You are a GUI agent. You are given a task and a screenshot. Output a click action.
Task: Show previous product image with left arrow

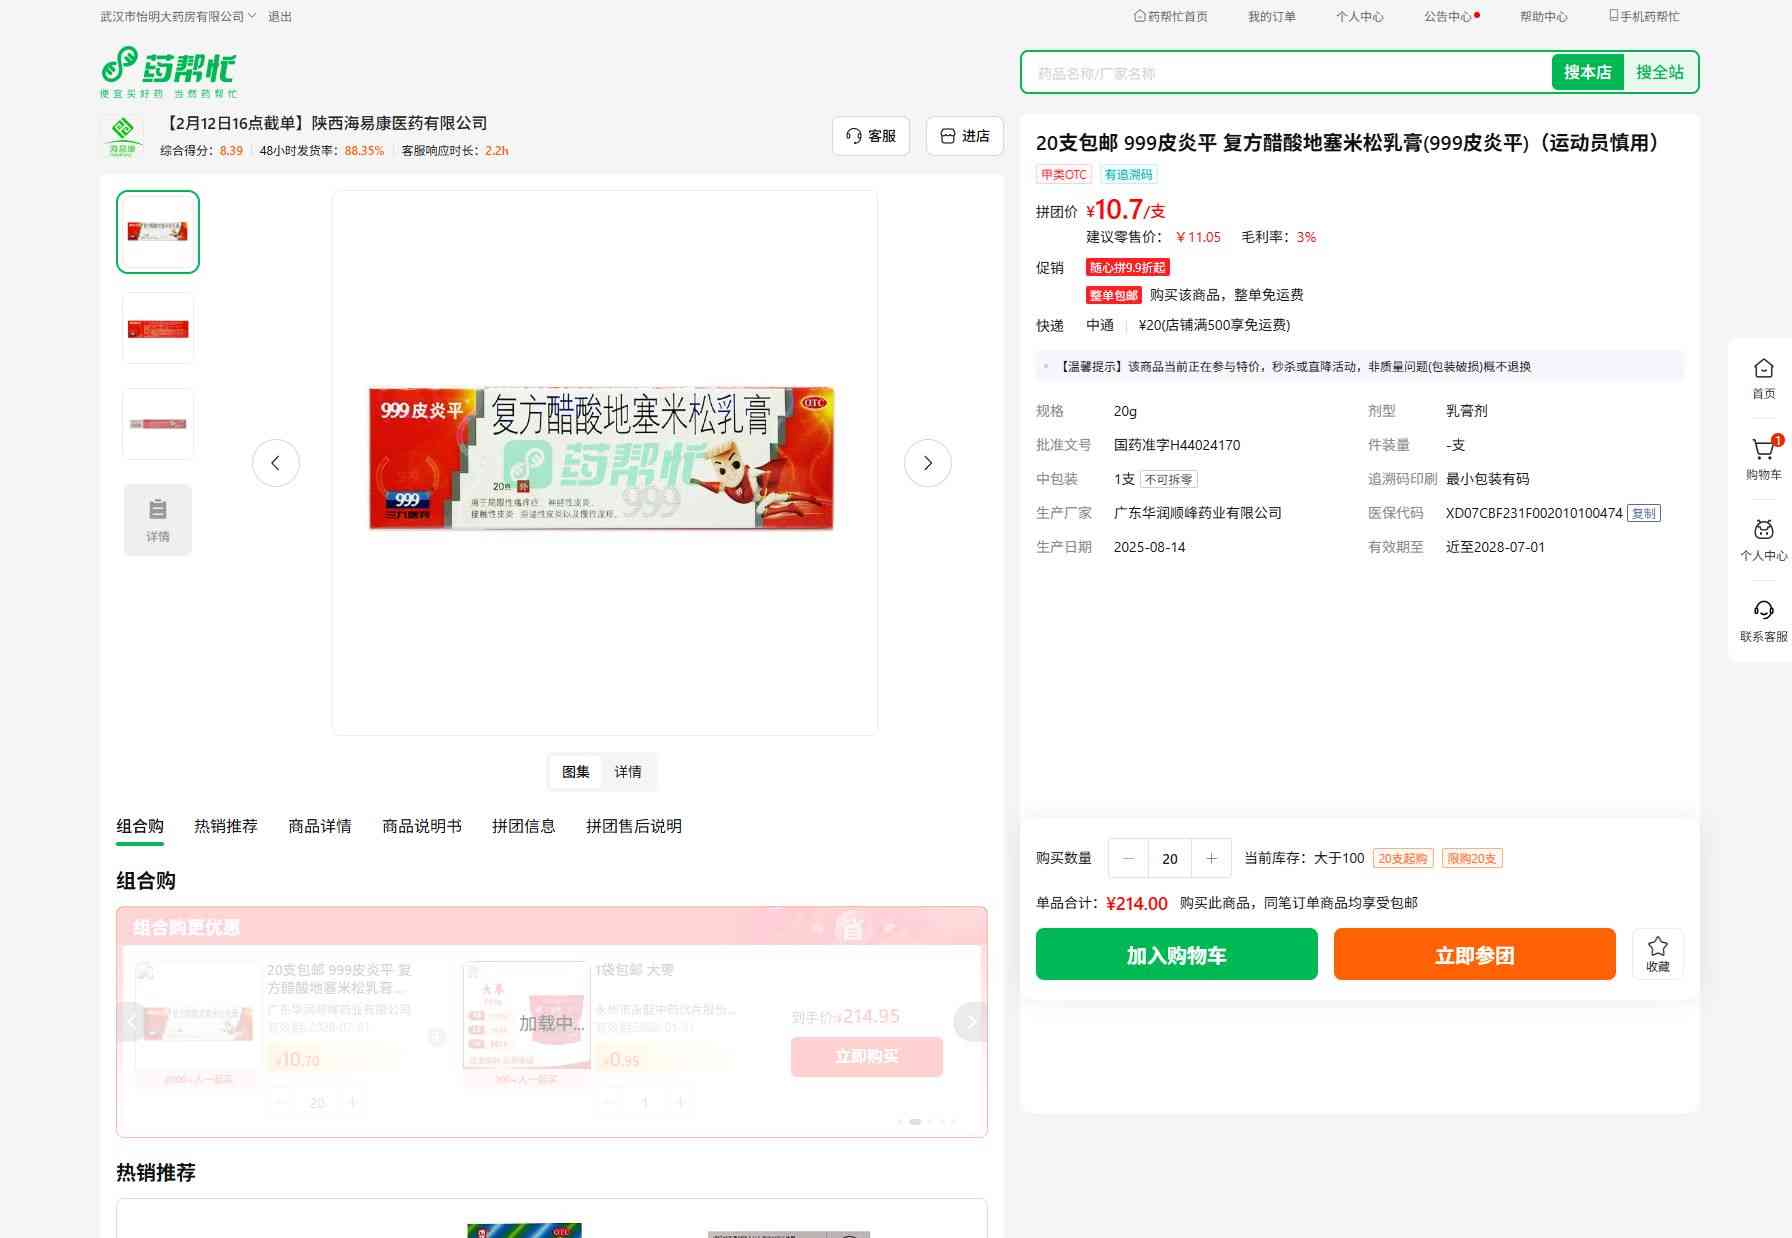[276, 463]
